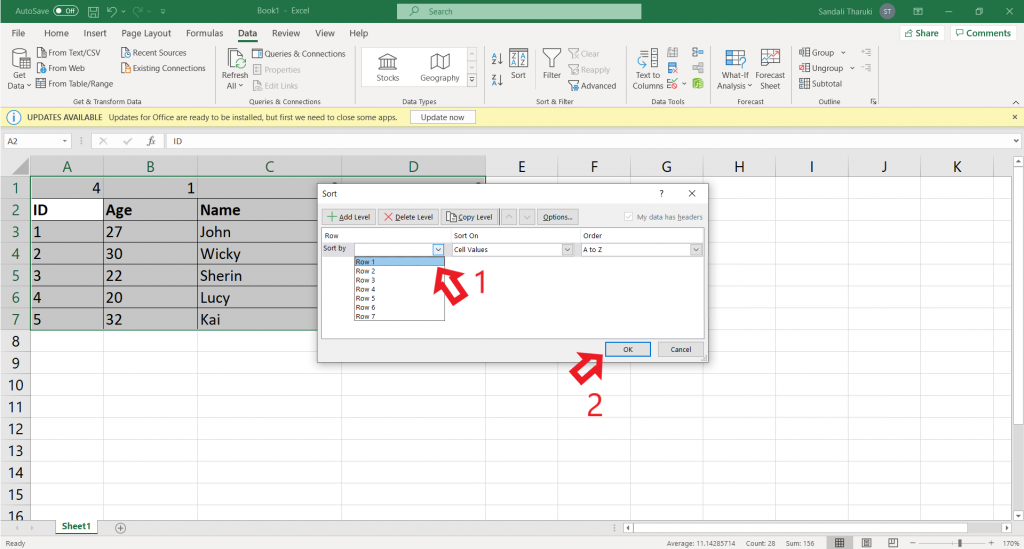Import data From Table/Range

coord(74,84)
